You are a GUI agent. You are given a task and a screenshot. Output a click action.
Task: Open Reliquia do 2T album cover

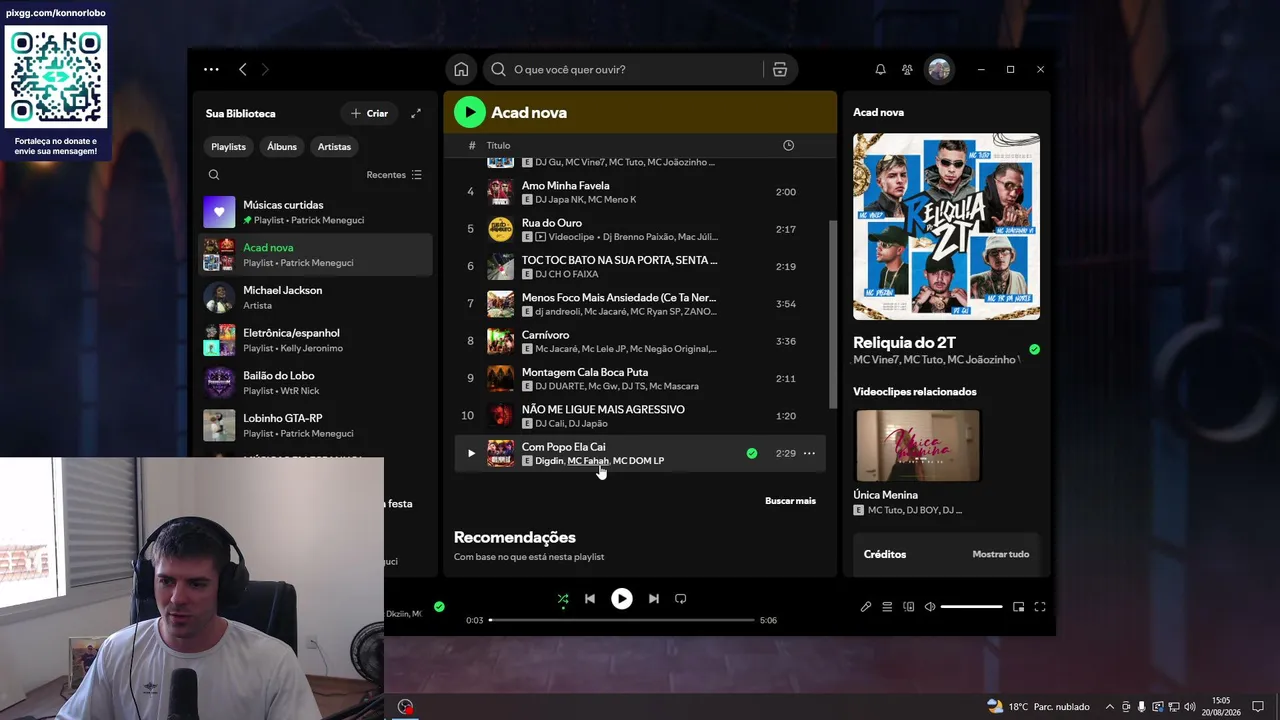(x=946, y=226)
